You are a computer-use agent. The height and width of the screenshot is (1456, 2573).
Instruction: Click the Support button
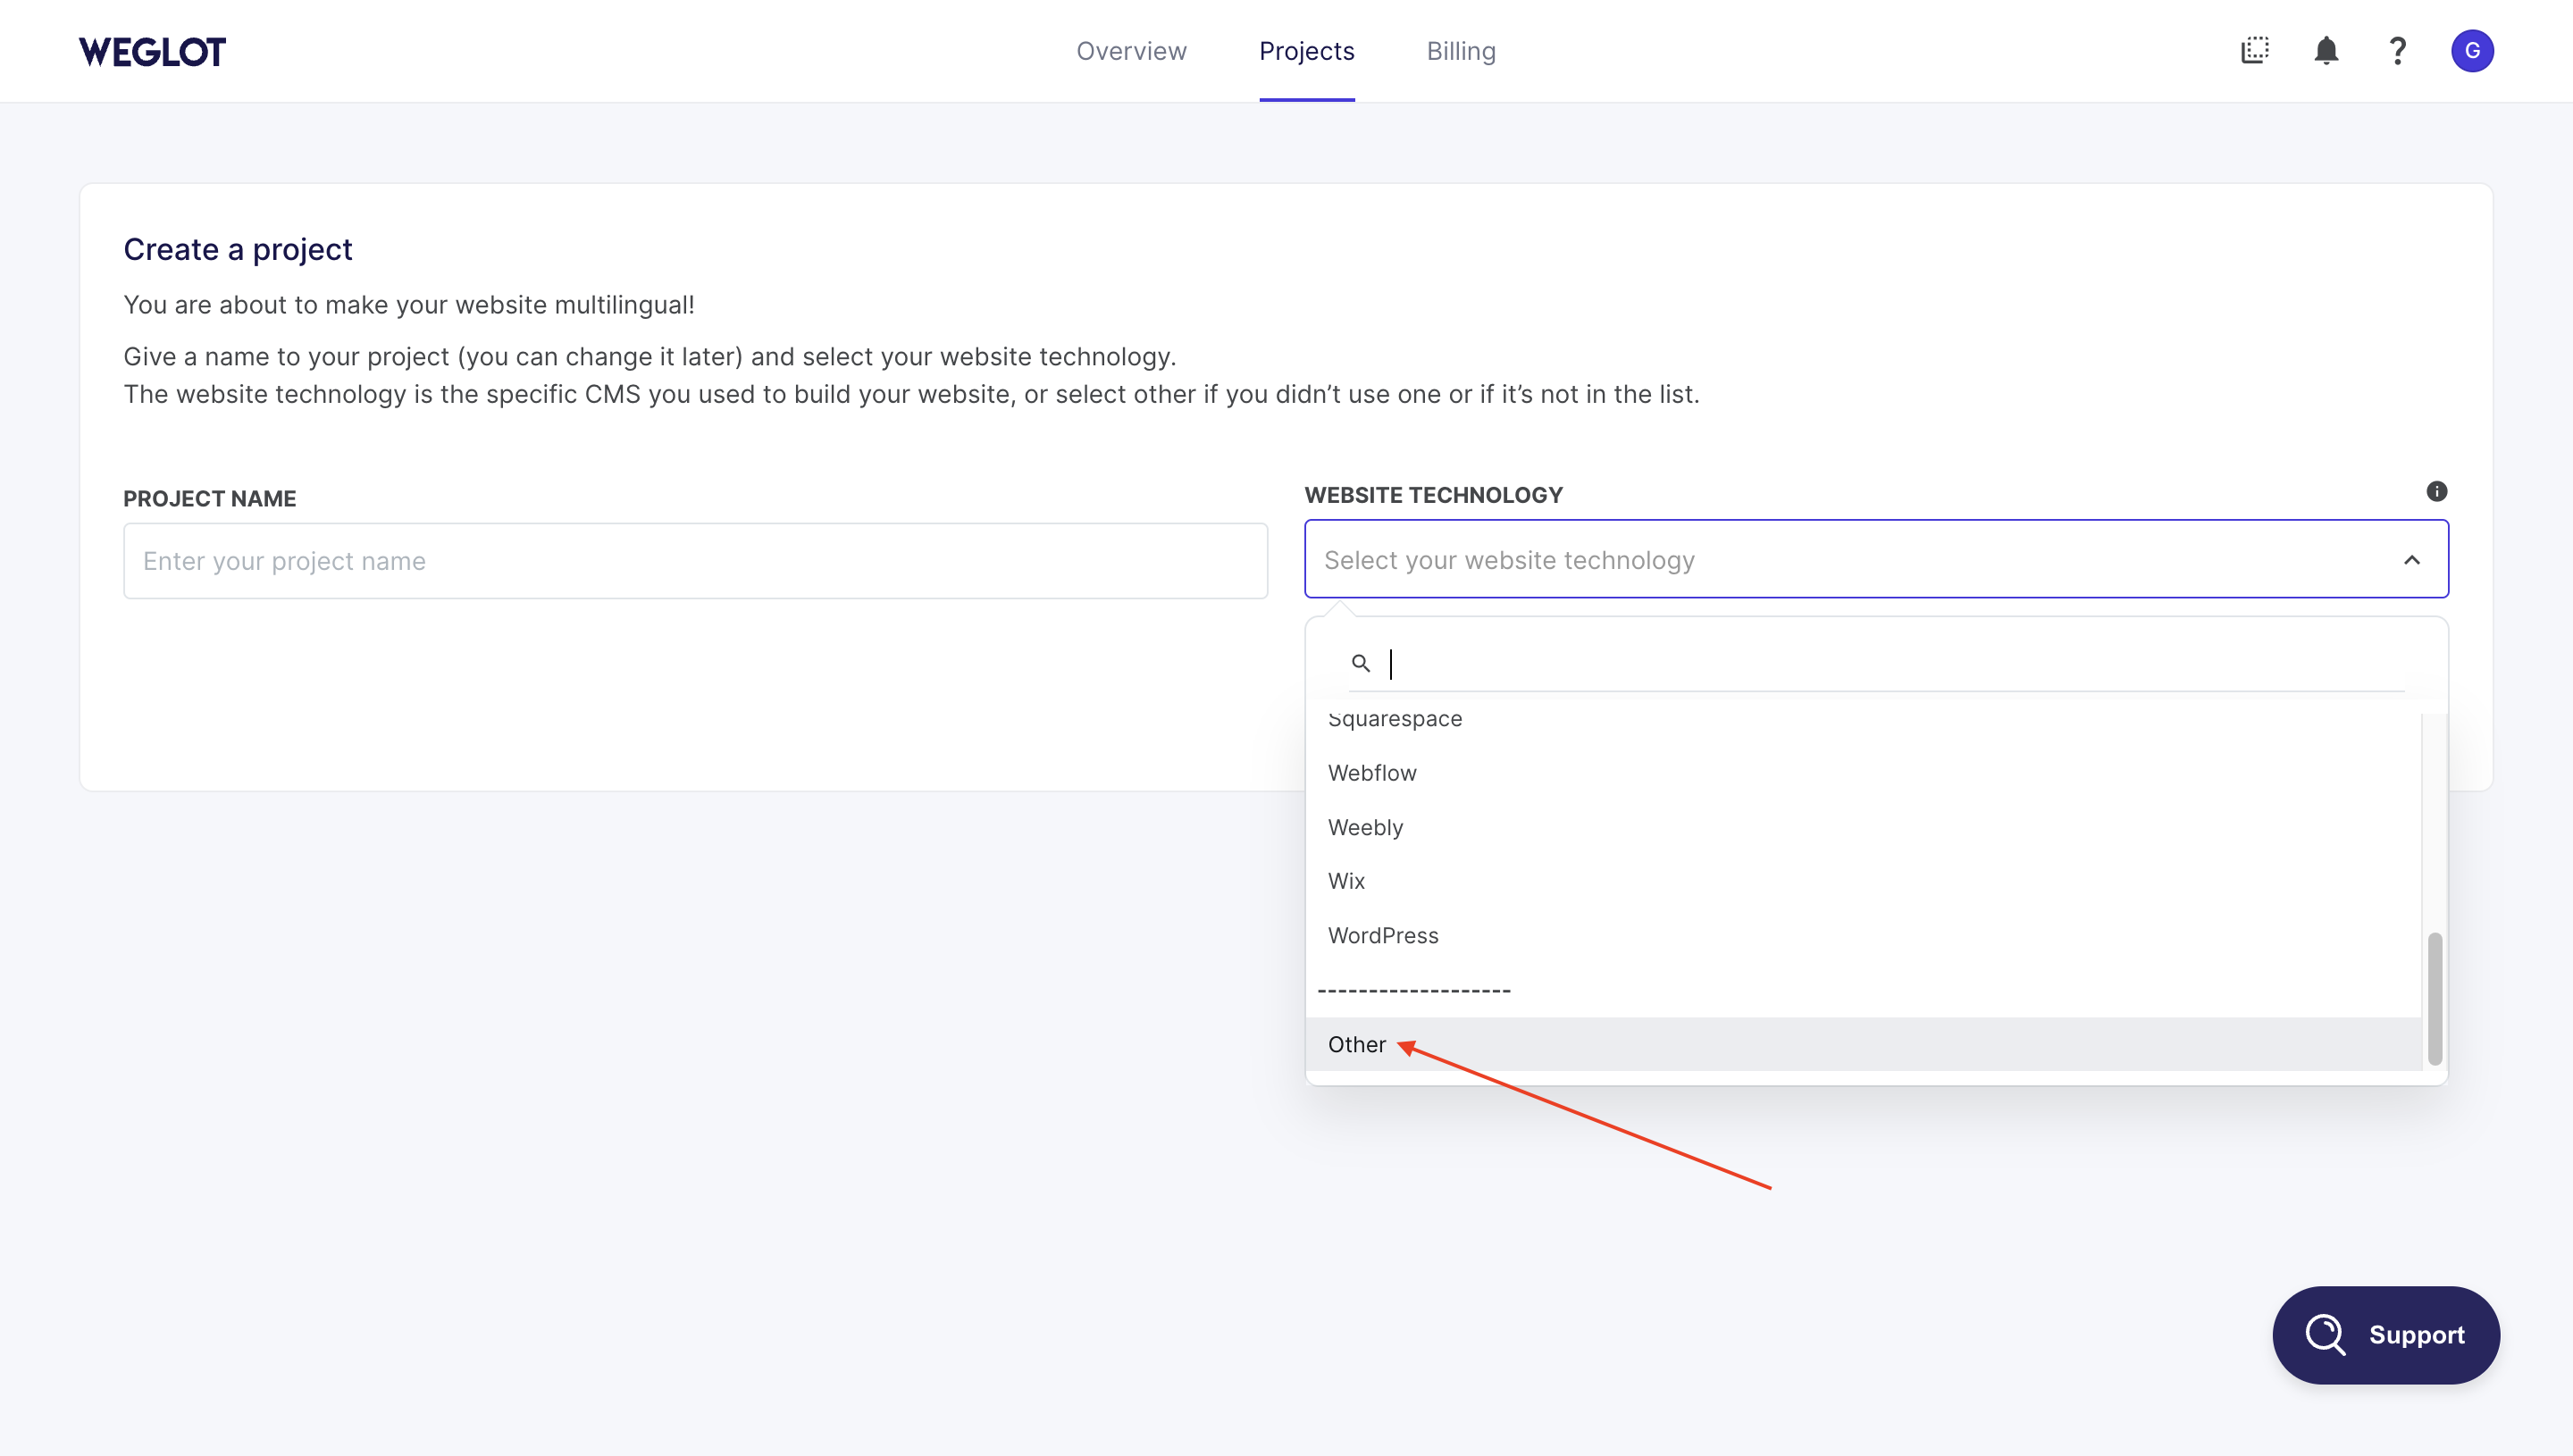pos(2386,1334)
